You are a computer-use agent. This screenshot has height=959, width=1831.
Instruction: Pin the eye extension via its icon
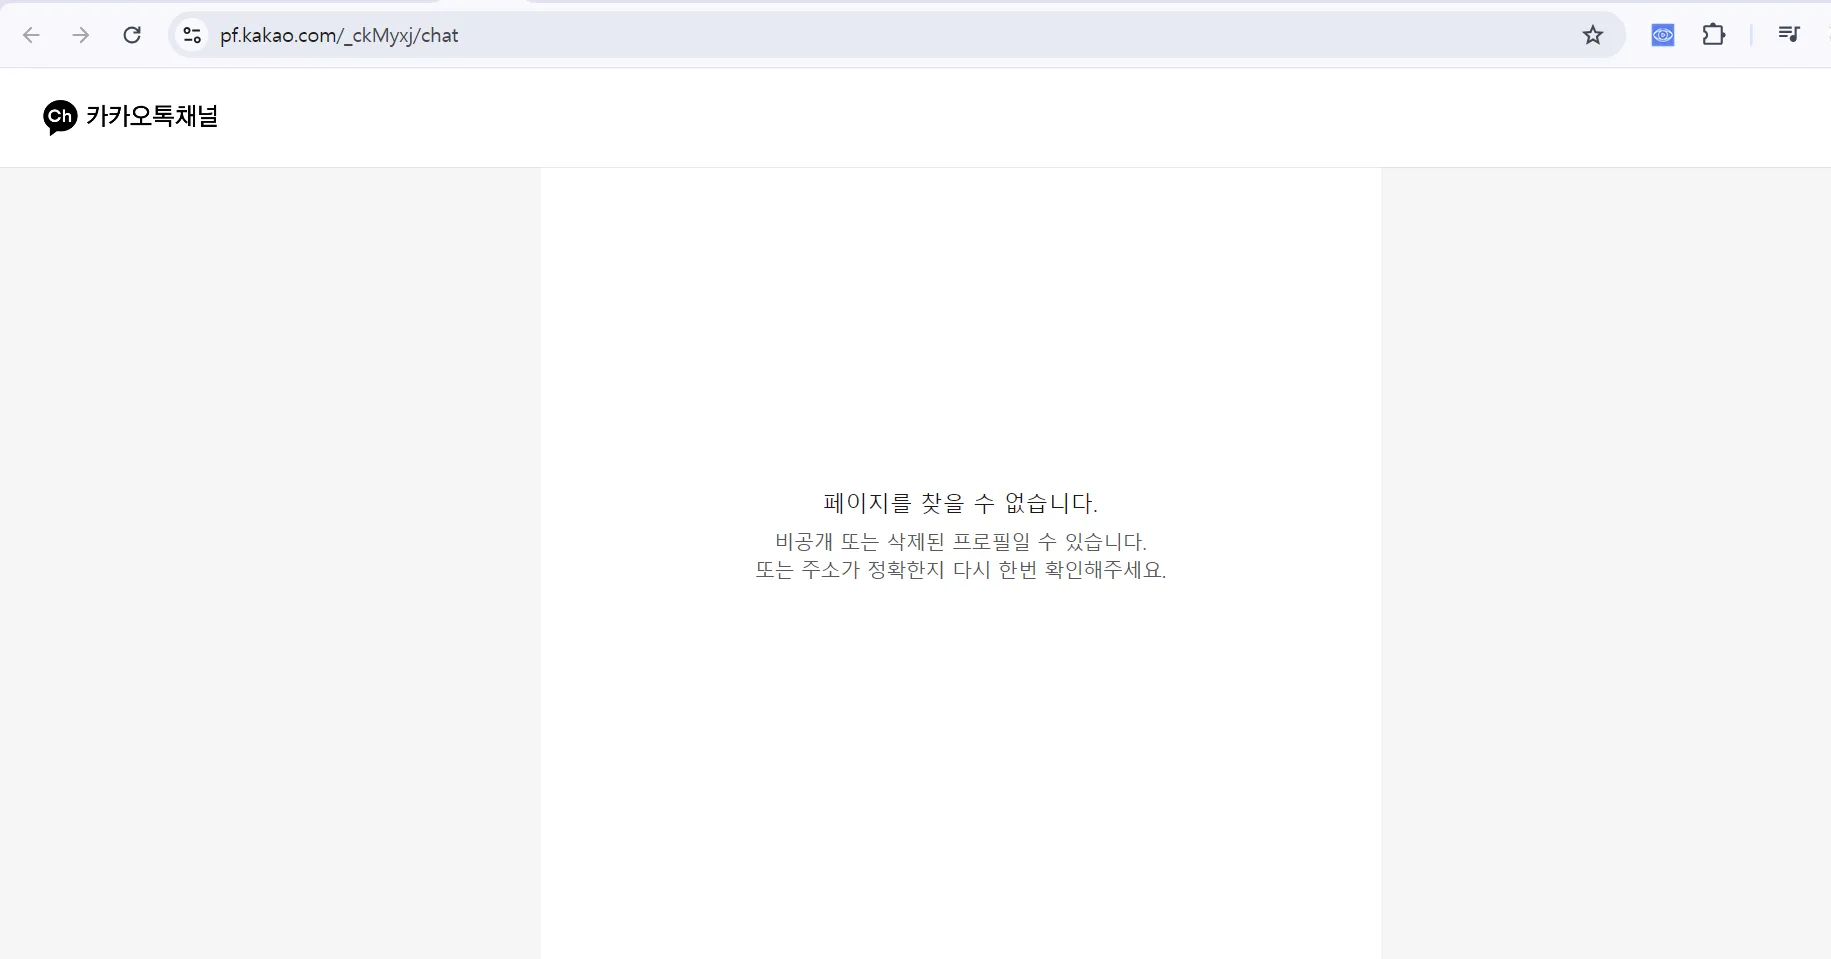click(x=1663, y=35)
